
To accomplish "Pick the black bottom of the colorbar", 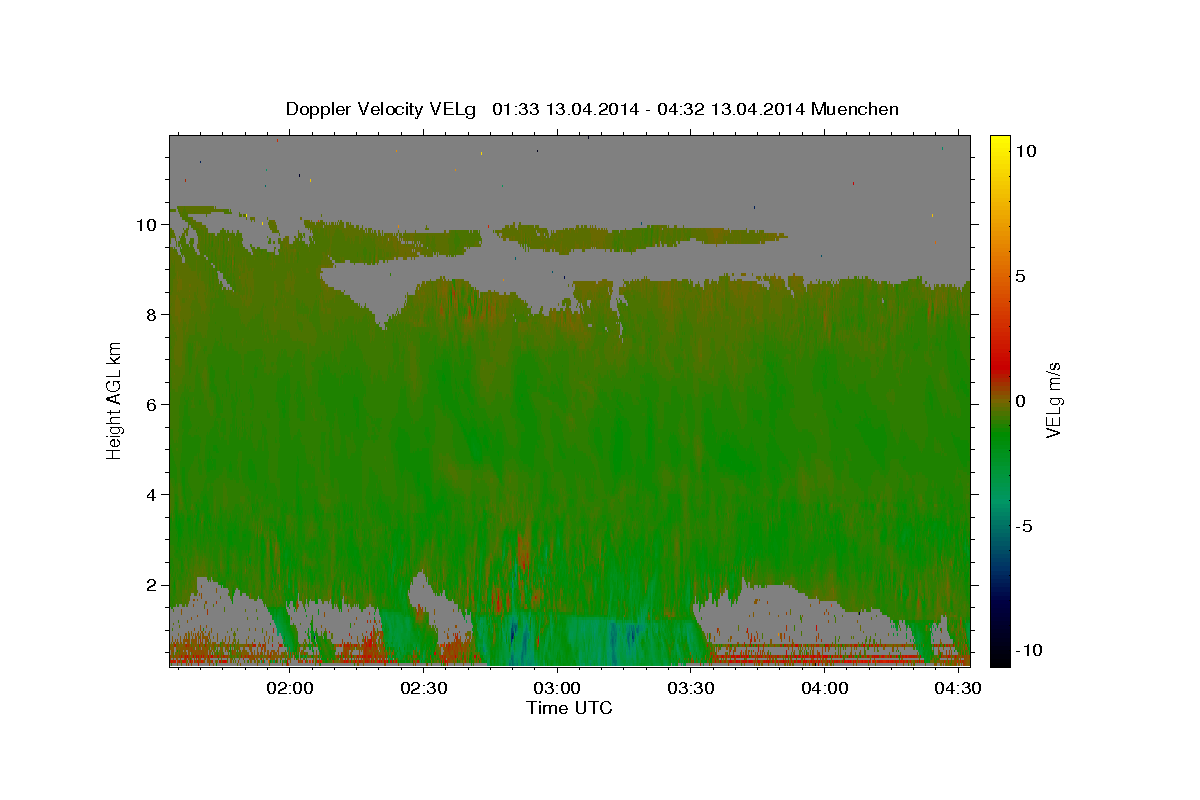I will 999,658.
